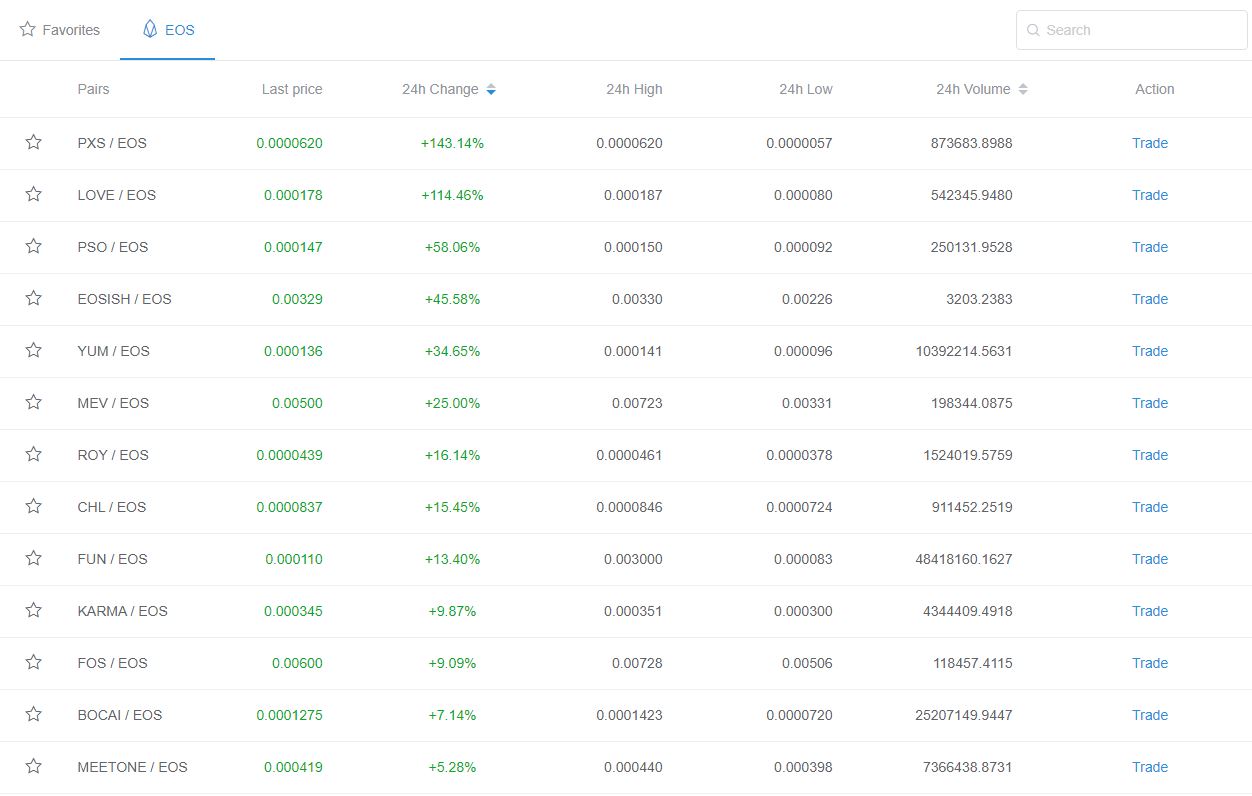Click into the Search field

pos(1131,30)
